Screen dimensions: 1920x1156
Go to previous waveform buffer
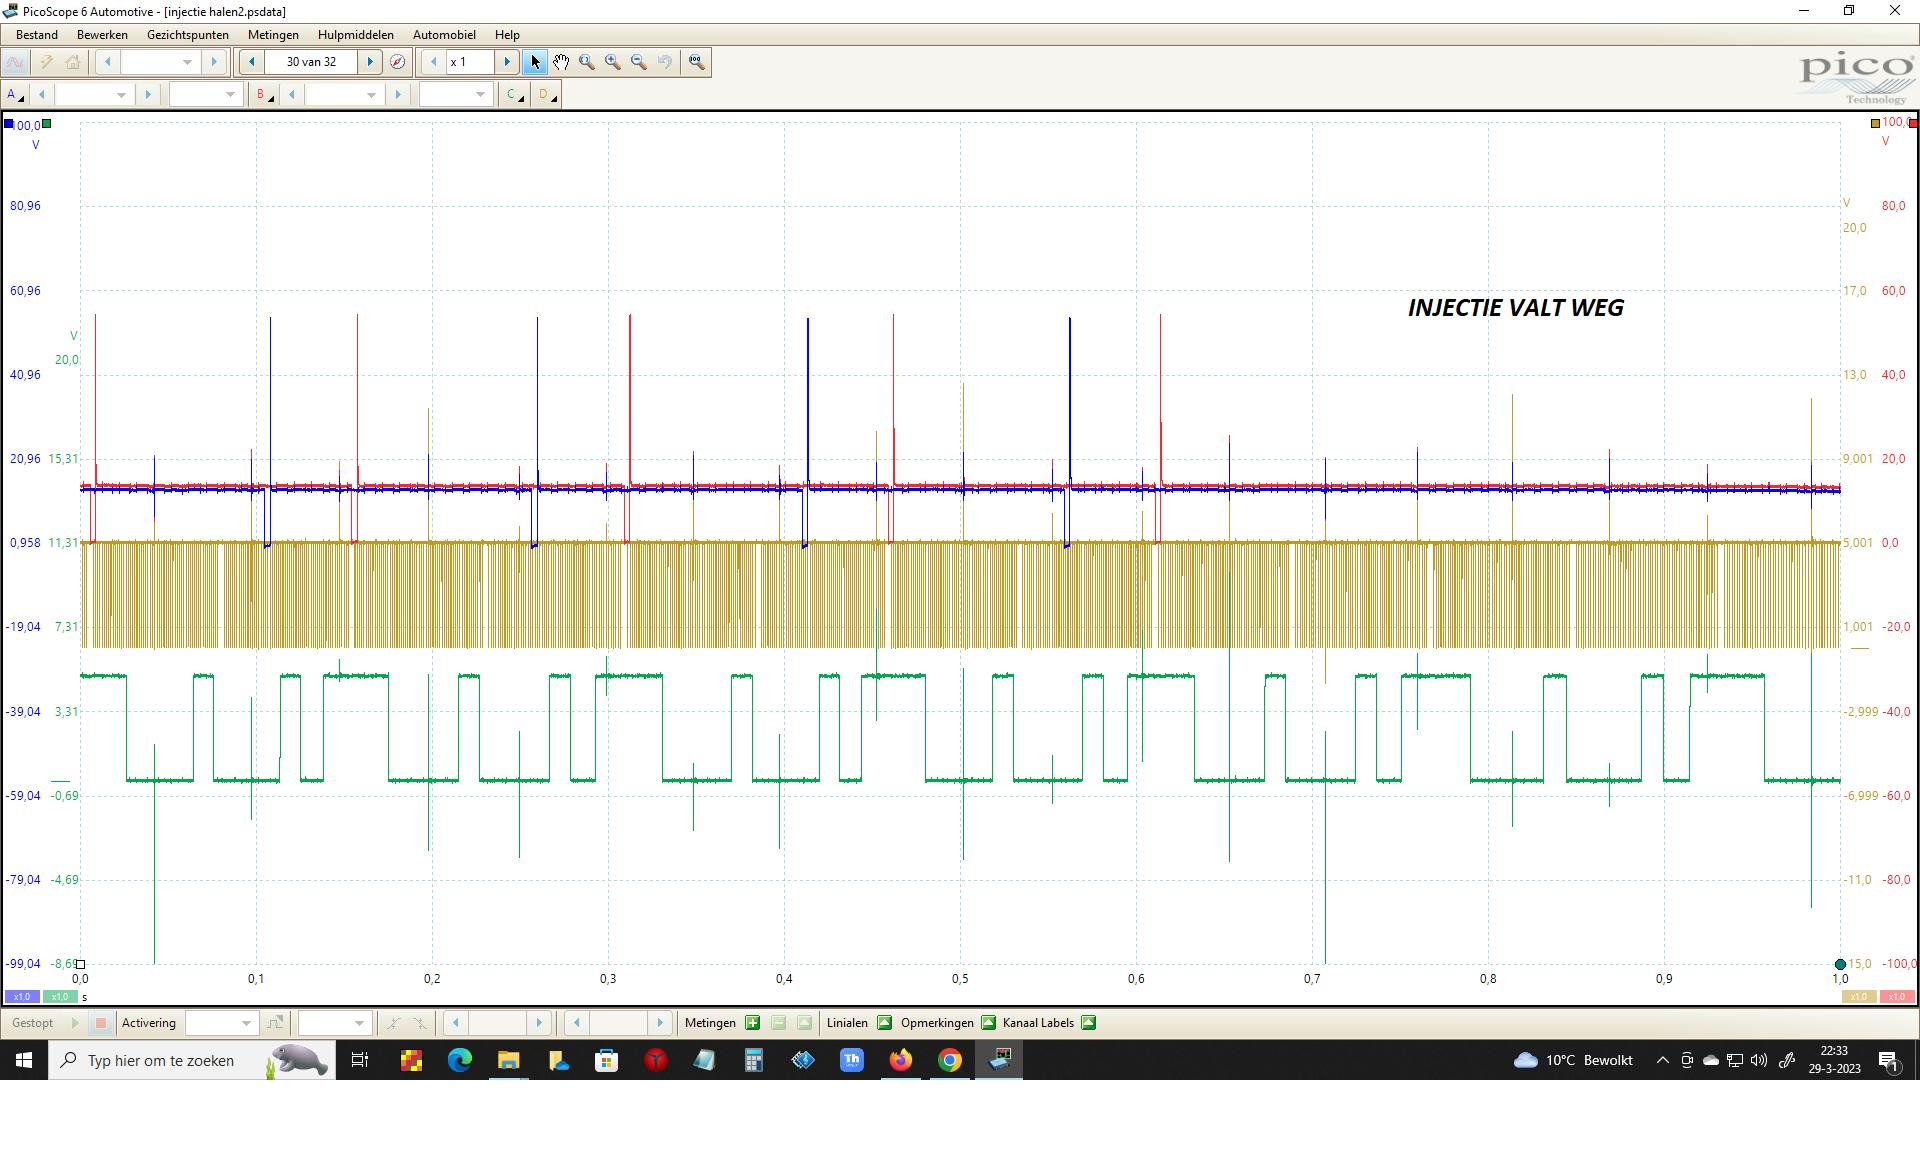tap(252, 62)
